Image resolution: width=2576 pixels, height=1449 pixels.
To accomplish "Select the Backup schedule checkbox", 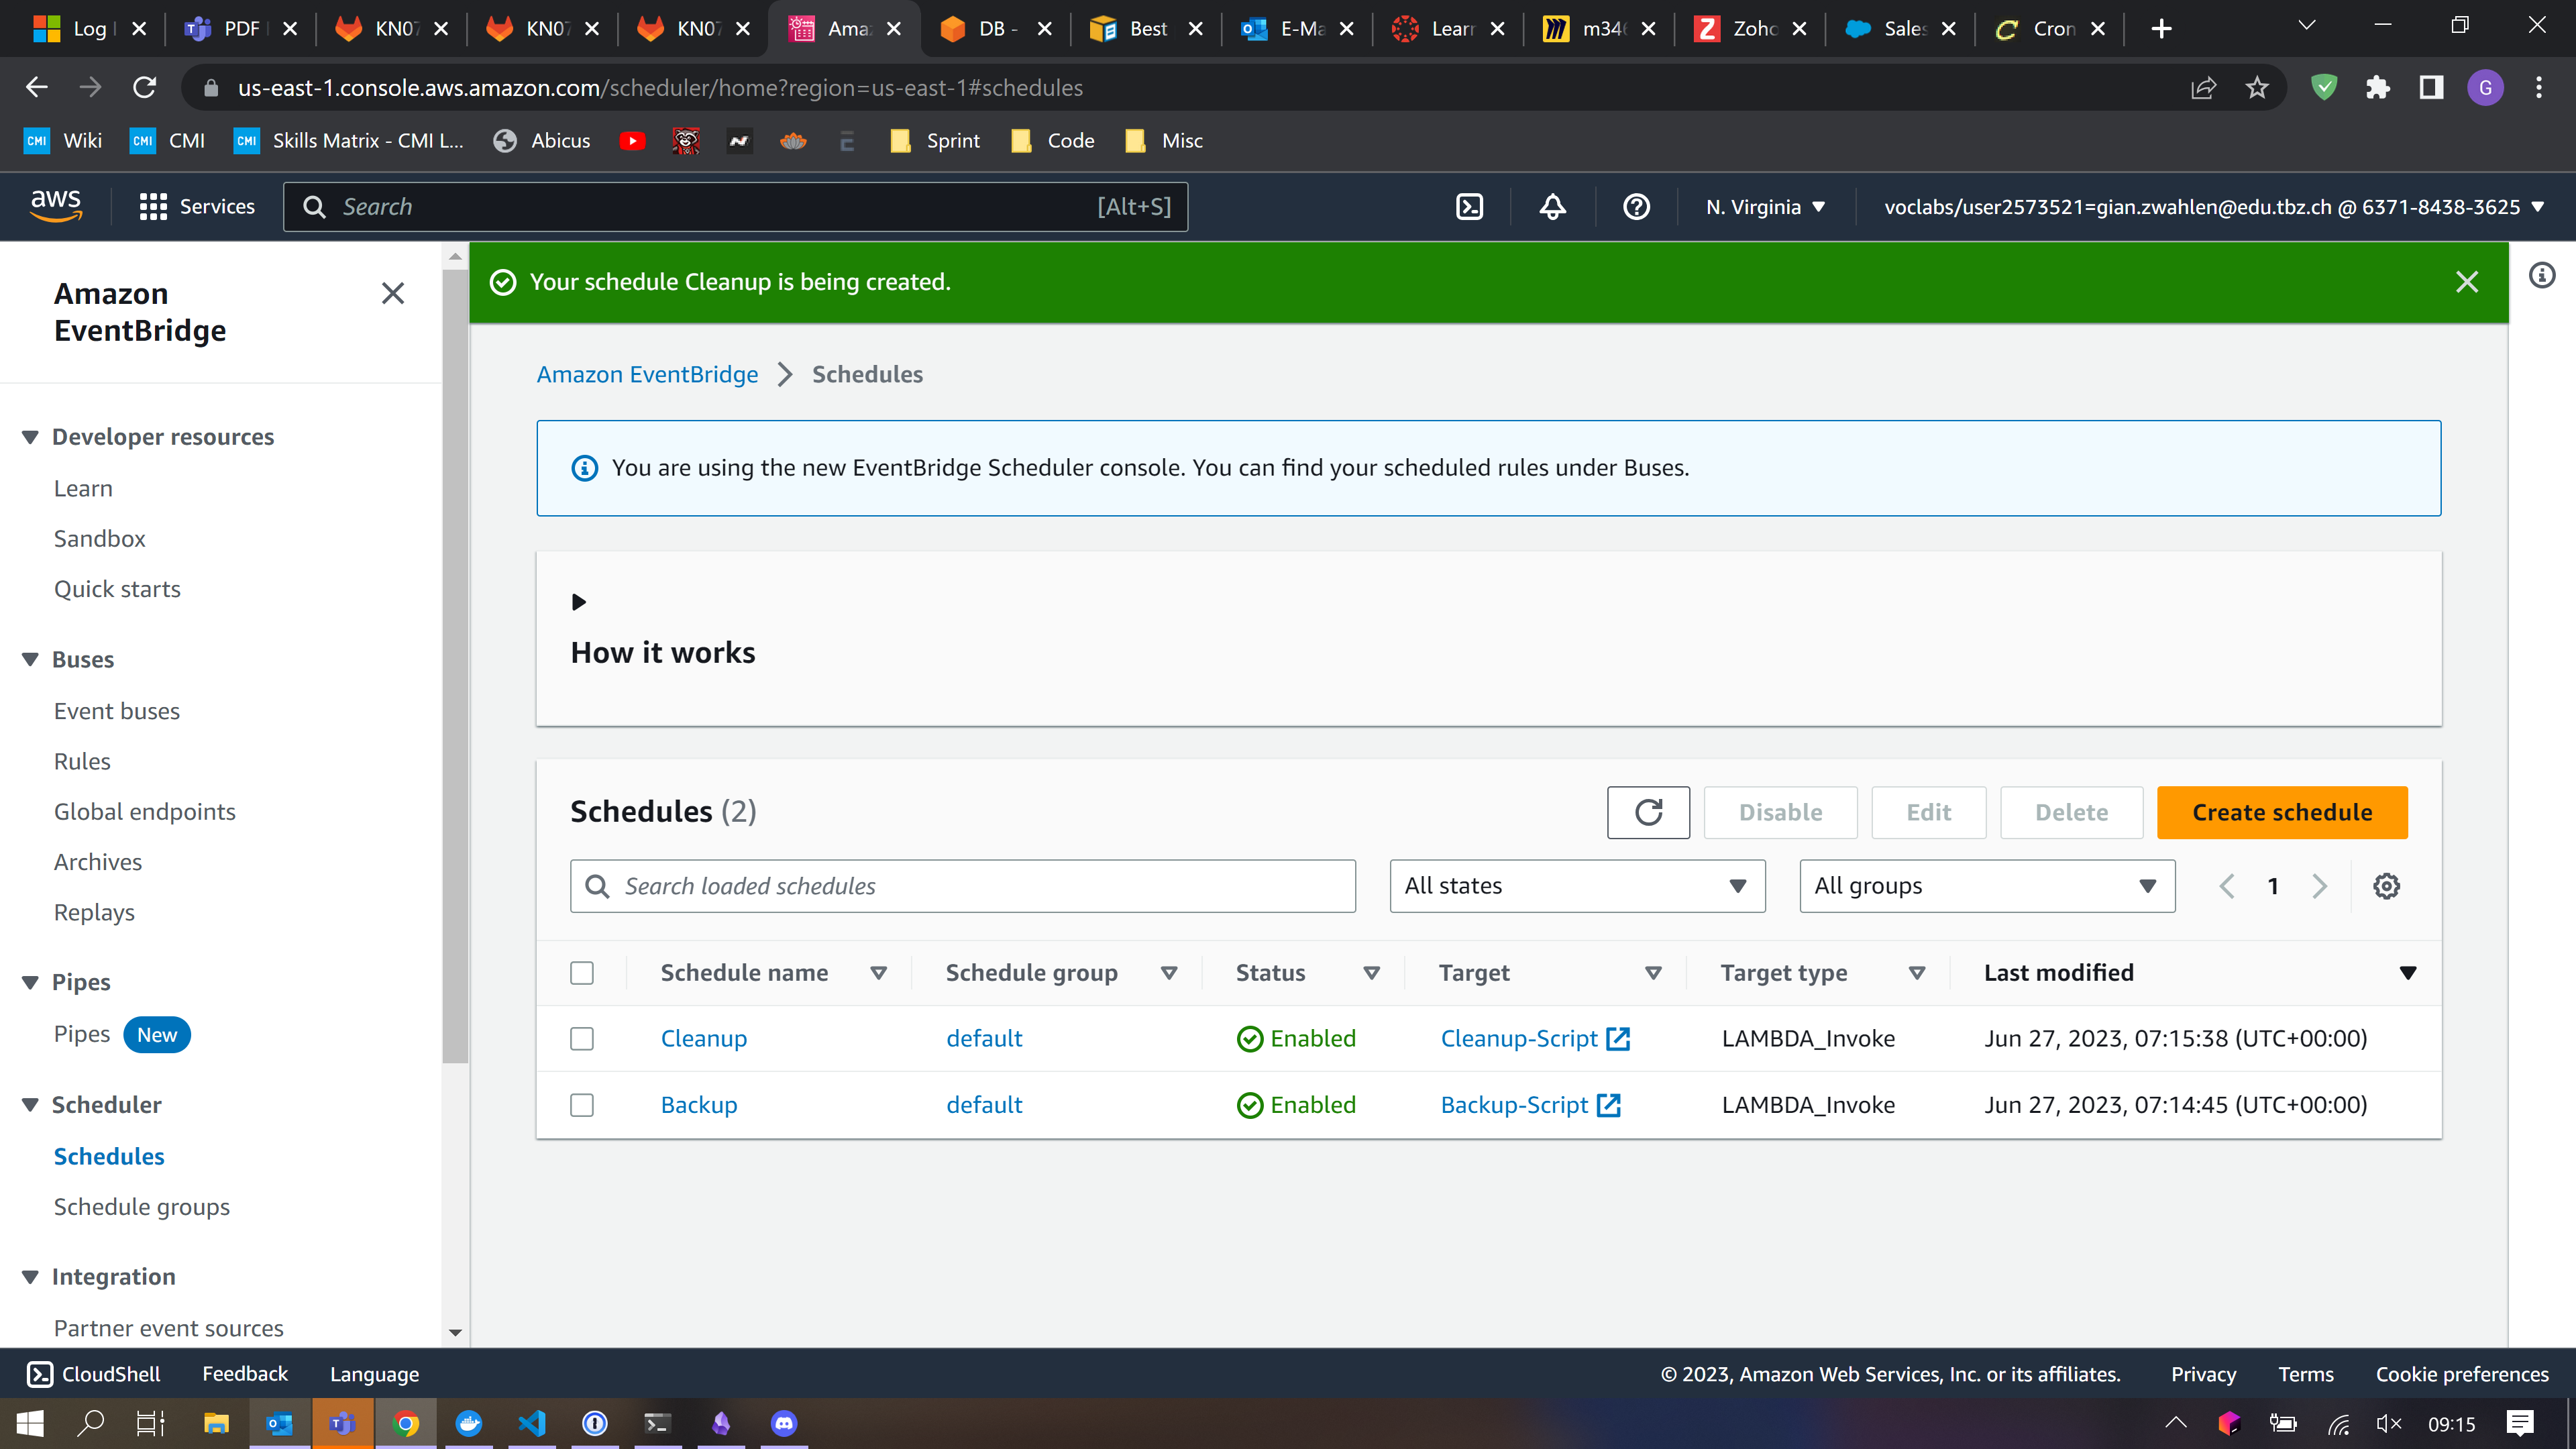I will click(582, 1105).
